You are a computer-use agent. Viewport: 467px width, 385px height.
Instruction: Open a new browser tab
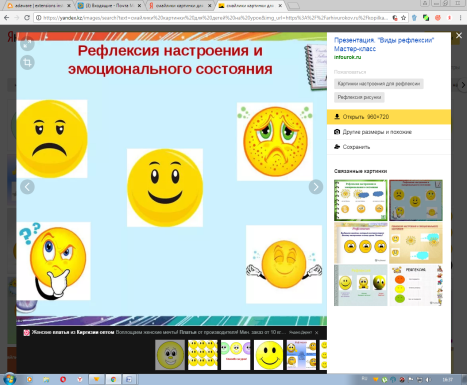(x=293, y=6)
